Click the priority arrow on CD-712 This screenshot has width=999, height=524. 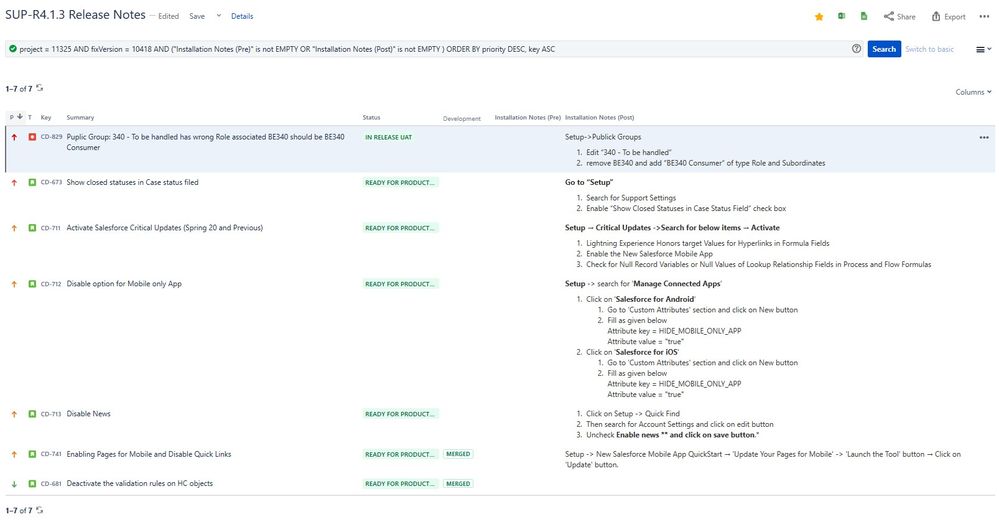[14, 284]
